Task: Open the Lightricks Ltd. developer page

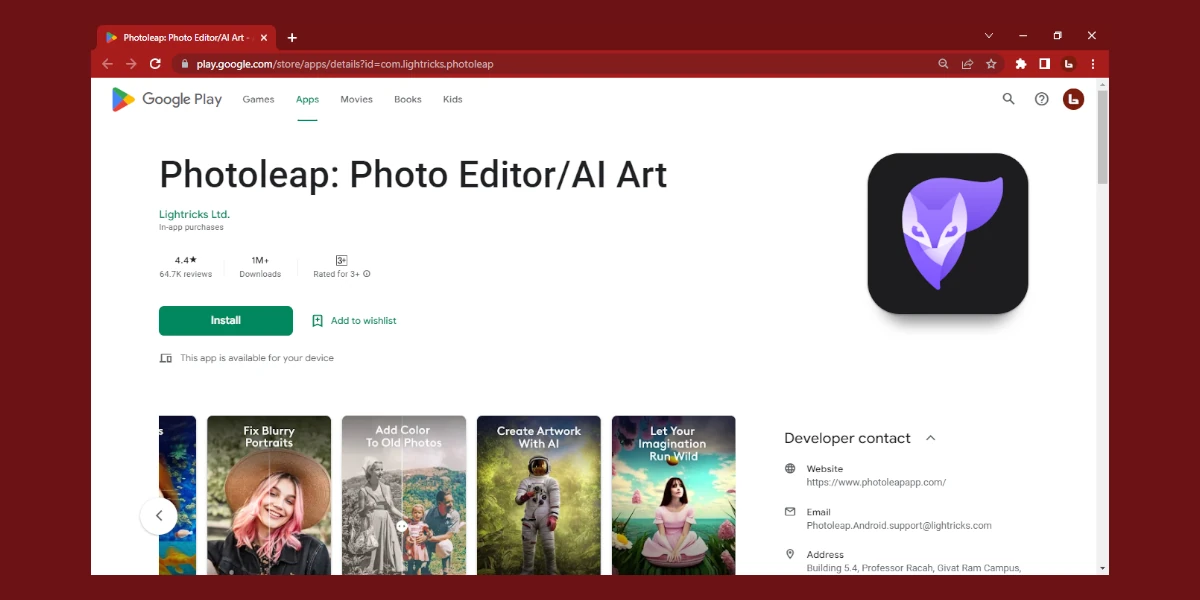Action: pos(194,214)
